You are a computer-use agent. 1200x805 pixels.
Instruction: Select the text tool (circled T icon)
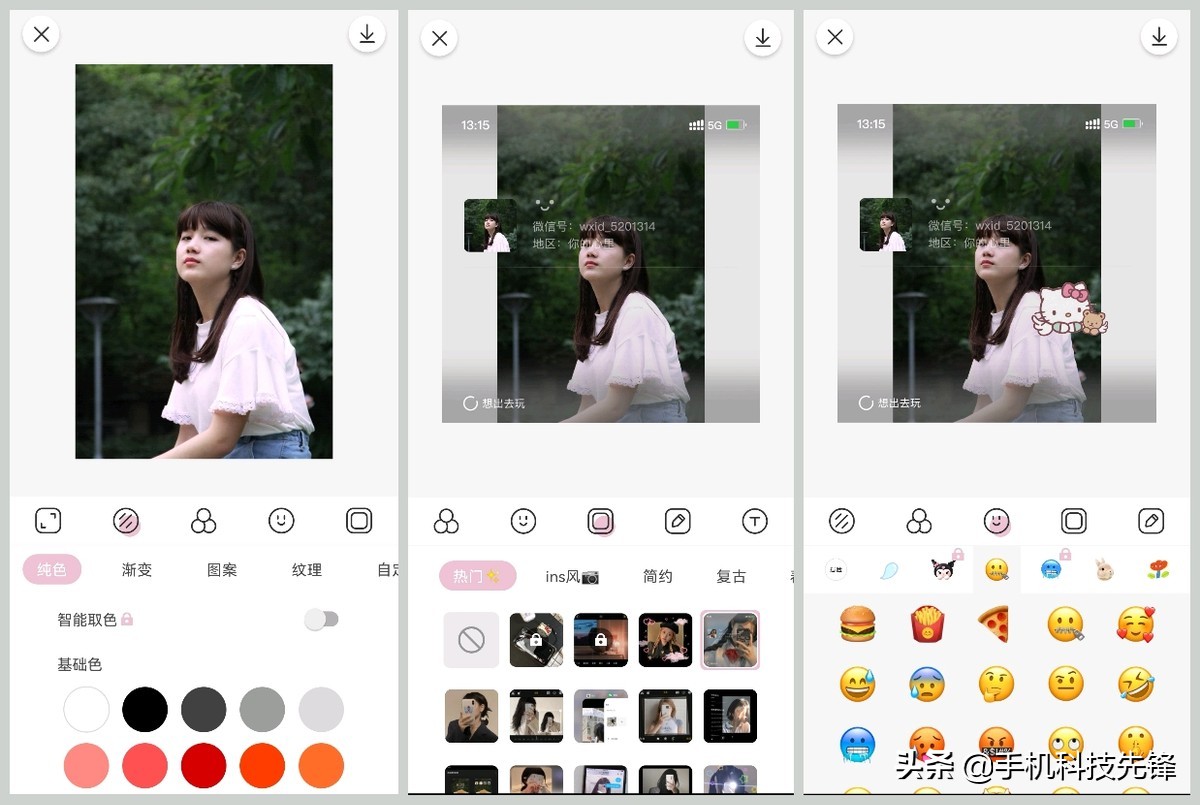[755, 520]
